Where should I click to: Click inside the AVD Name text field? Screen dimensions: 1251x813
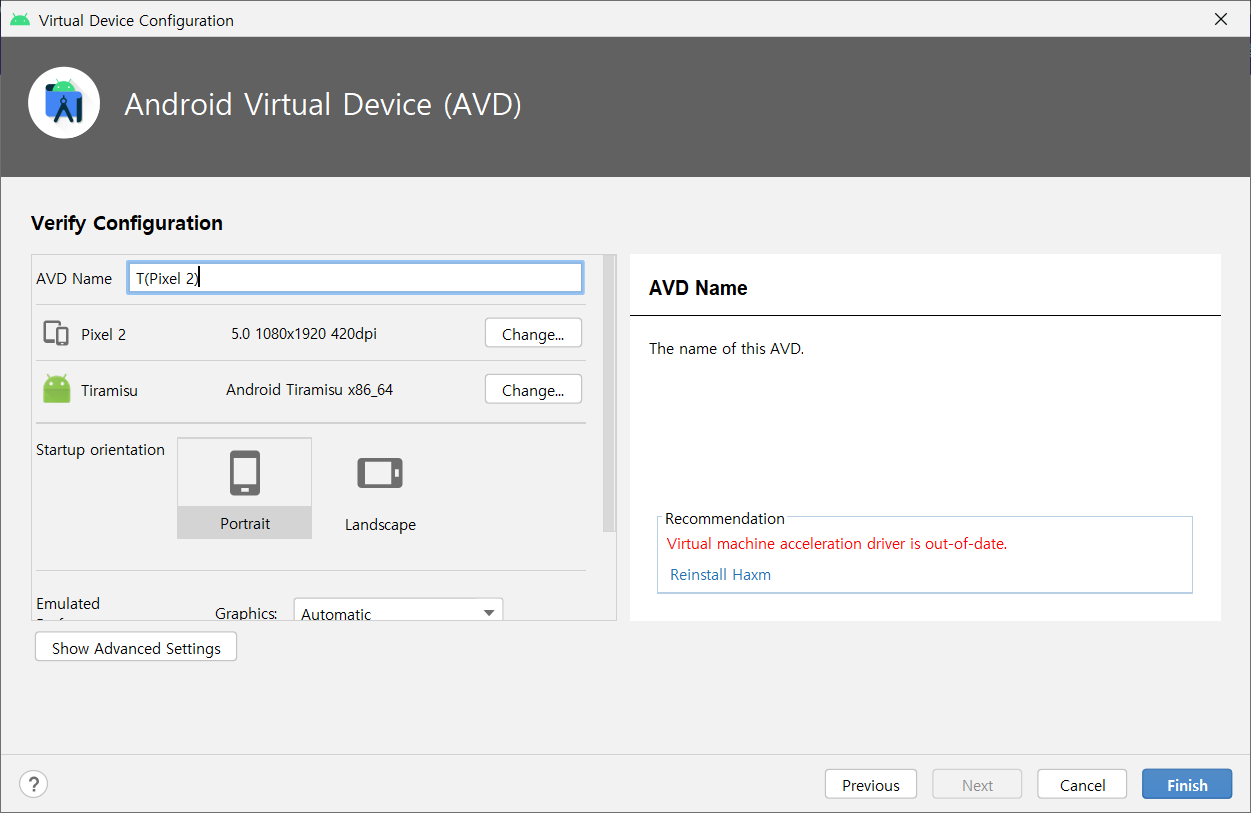coord(355,278)
